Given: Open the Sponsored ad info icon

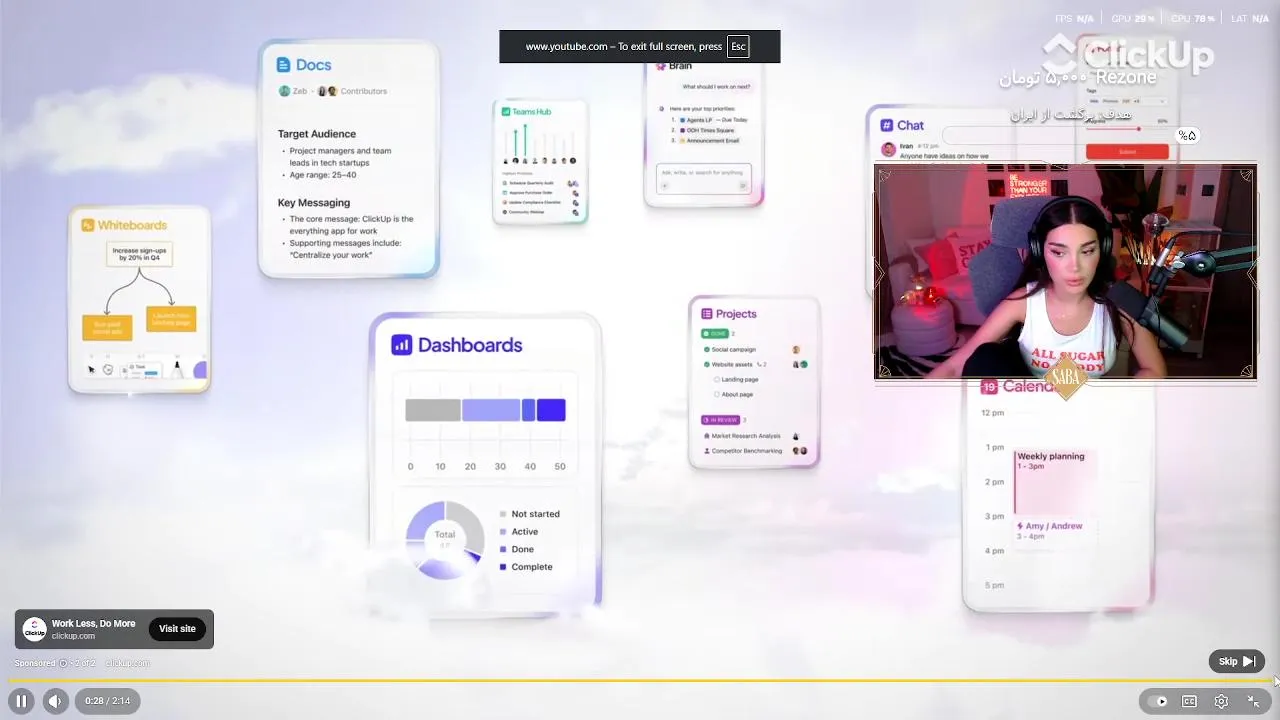Looking at the screenshot, I should [63, 663].
